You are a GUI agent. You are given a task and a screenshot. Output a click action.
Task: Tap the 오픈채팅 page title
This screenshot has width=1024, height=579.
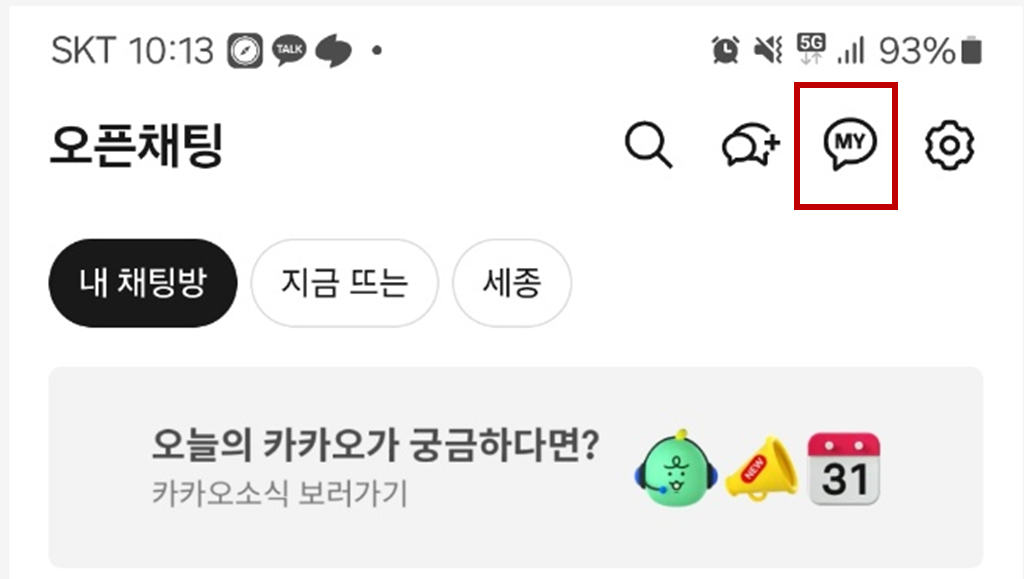[137, 145]
